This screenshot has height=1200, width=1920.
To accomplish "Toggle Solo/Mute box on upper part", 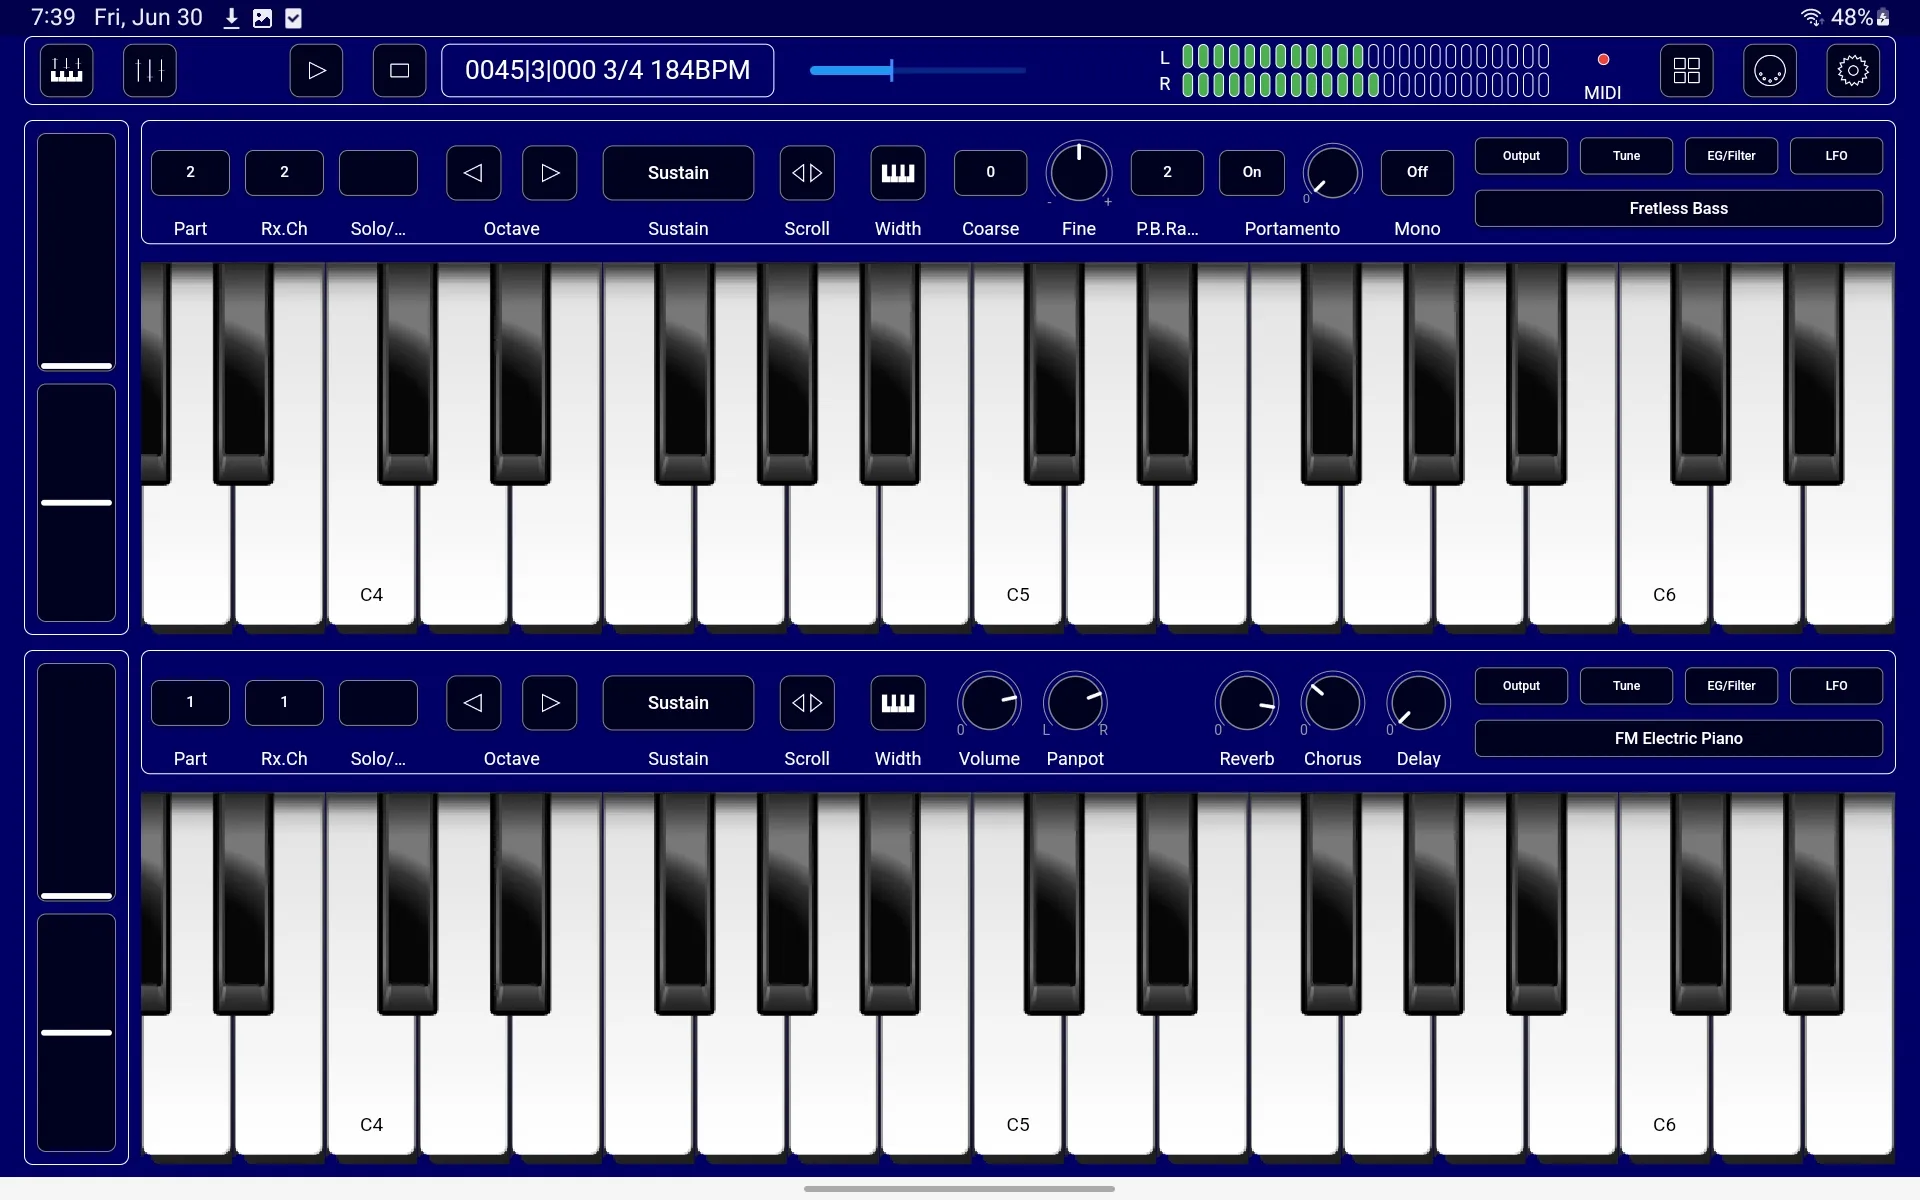I will 378,173.
